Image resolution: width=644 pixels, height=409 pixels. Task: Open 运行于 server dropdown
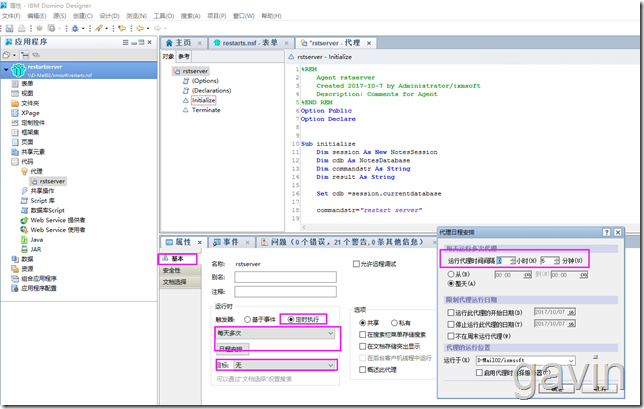(525, 360)
